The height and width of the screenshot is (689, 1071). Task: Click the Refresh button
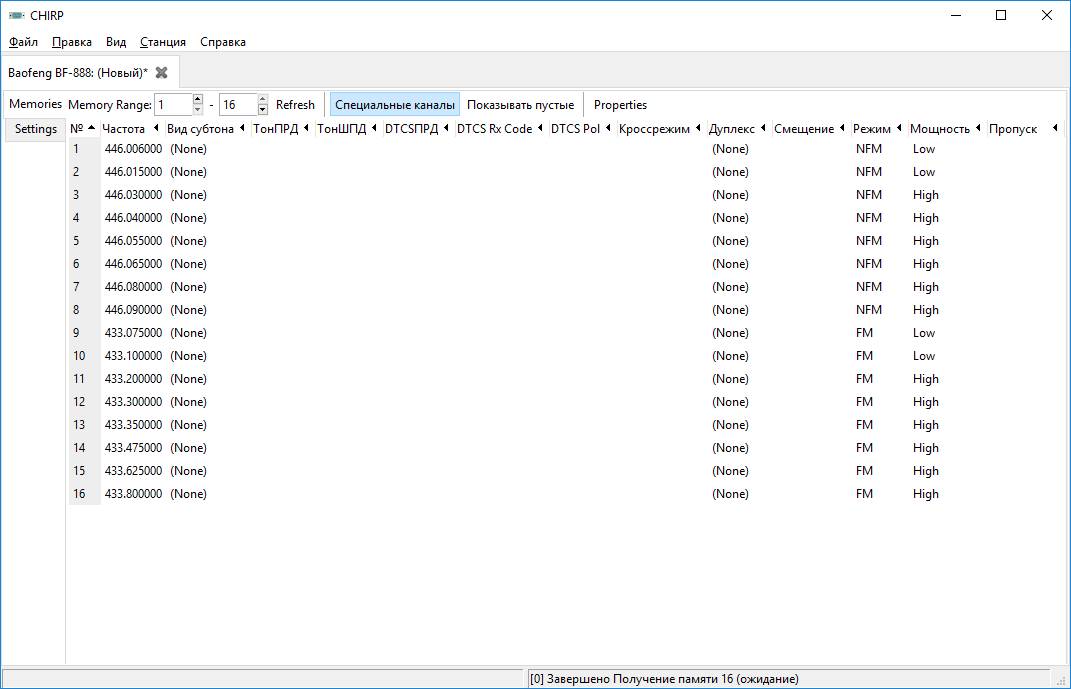tap(295, 104)
